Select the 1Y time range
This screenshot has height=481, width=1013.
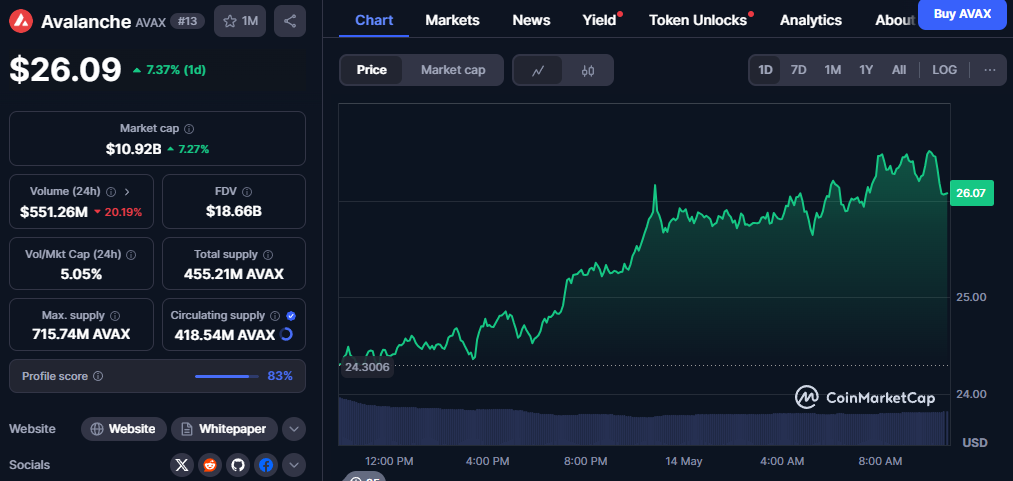tap(866, 70)
